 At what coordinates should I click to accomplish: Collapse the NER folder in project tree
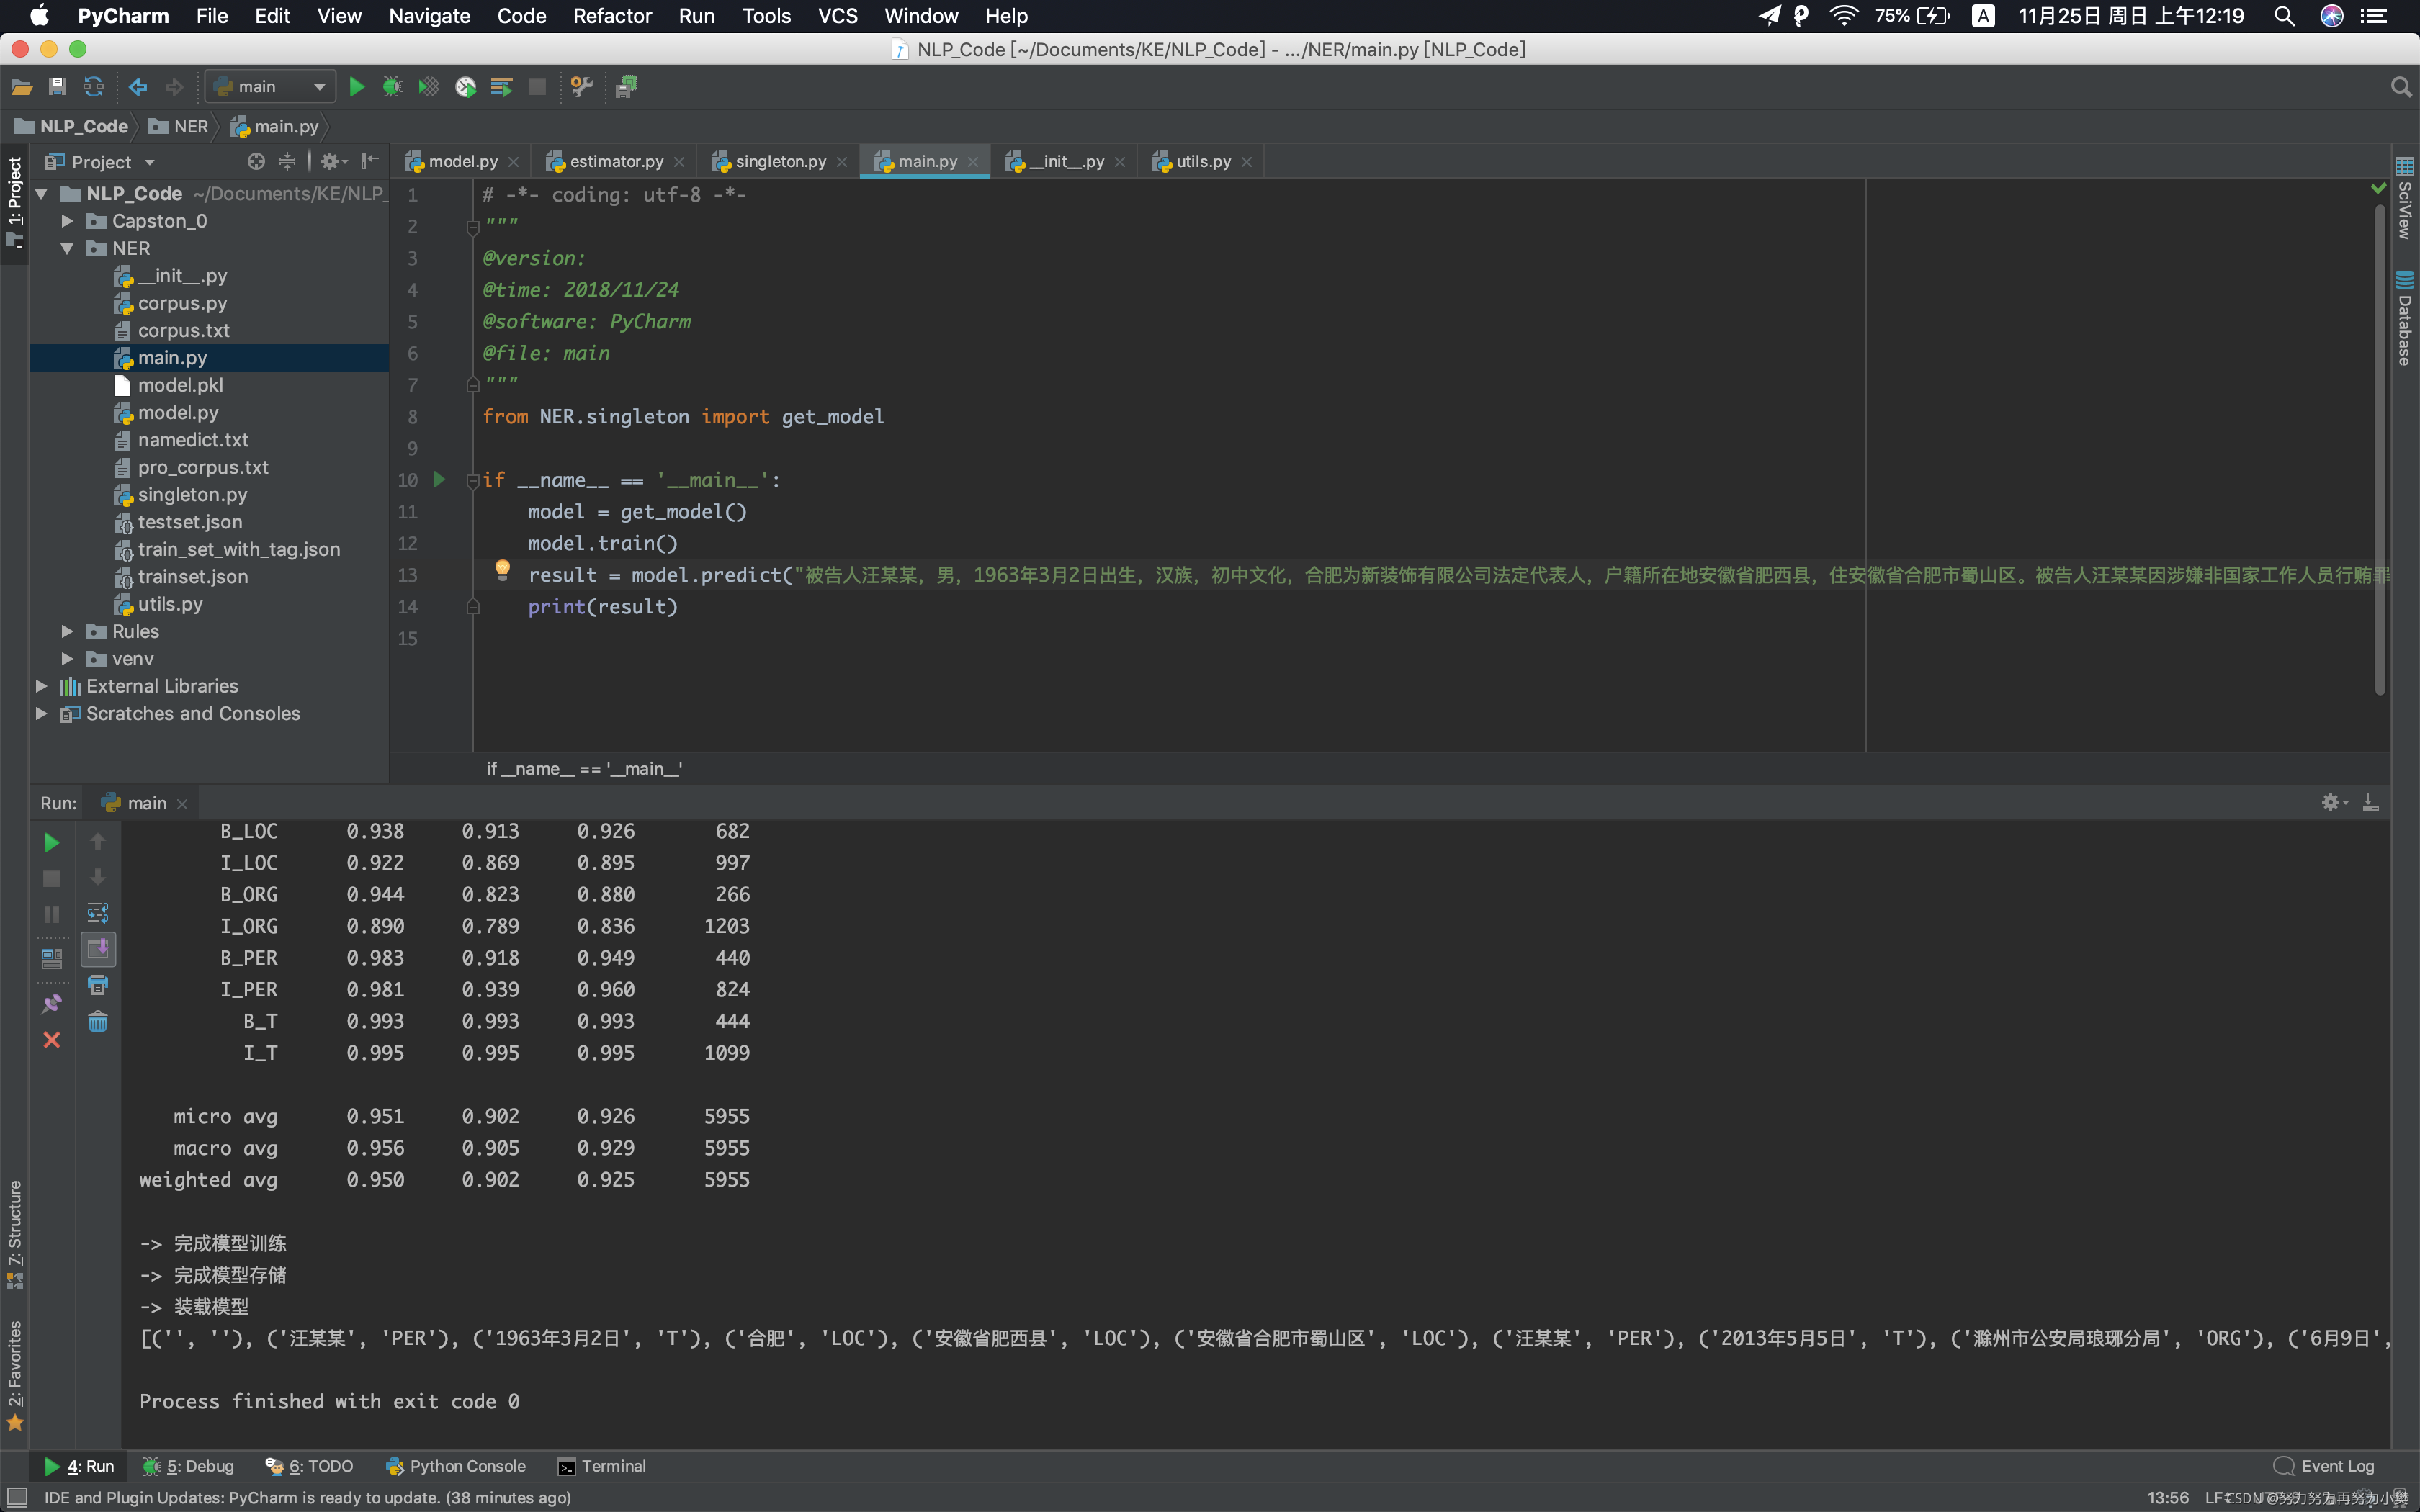(67, 248)
